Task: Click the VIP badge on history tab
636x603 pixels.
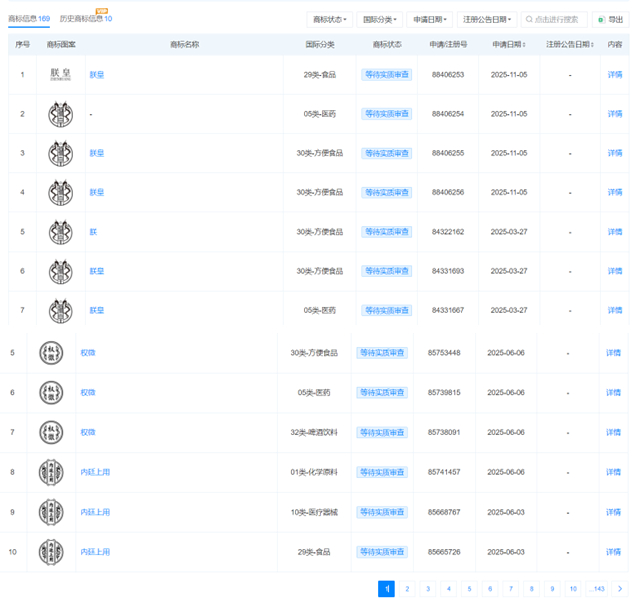Action: click(101, 11)
